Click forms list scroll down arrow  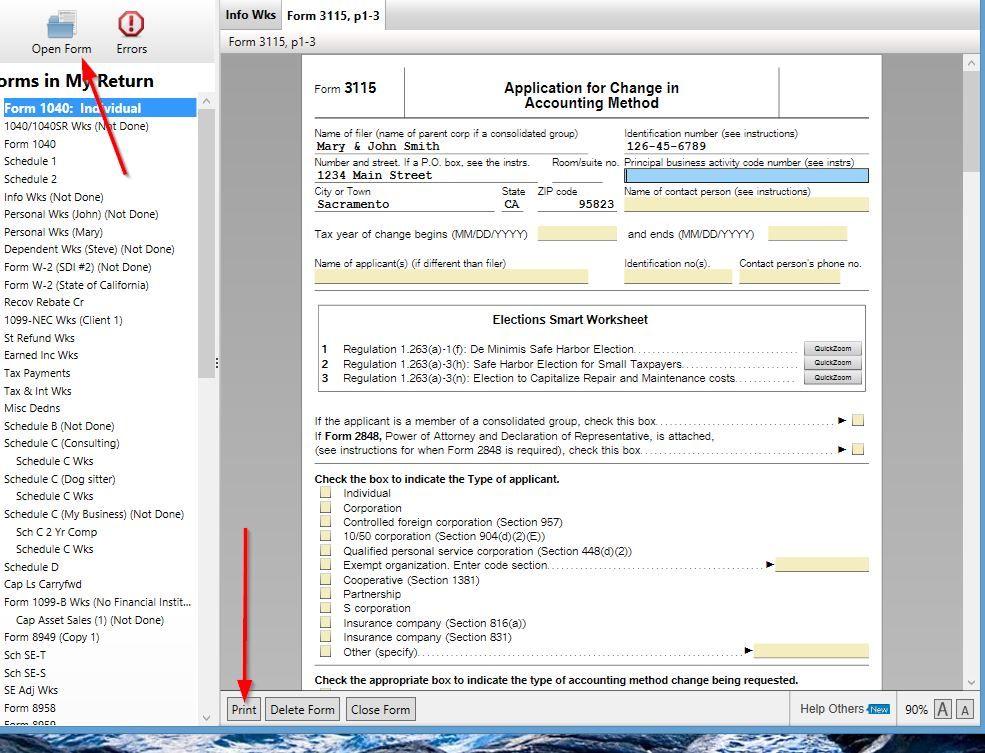[x=206, y=718]
